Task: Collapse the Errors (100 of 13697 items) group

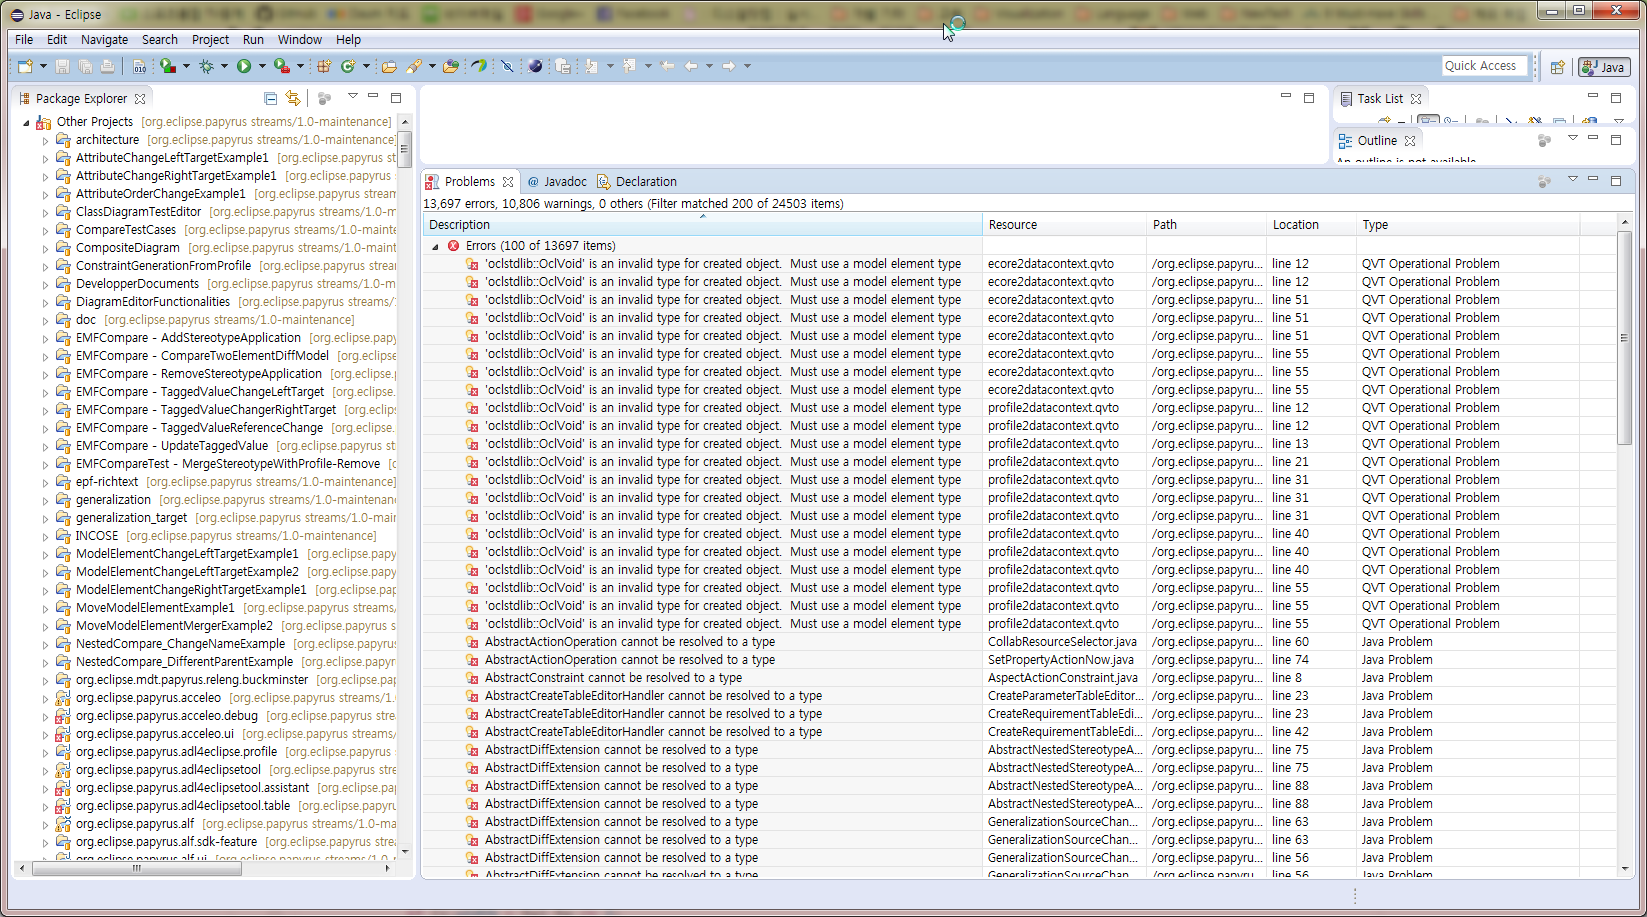Action: pyautogui.click(x=435, y=246)
